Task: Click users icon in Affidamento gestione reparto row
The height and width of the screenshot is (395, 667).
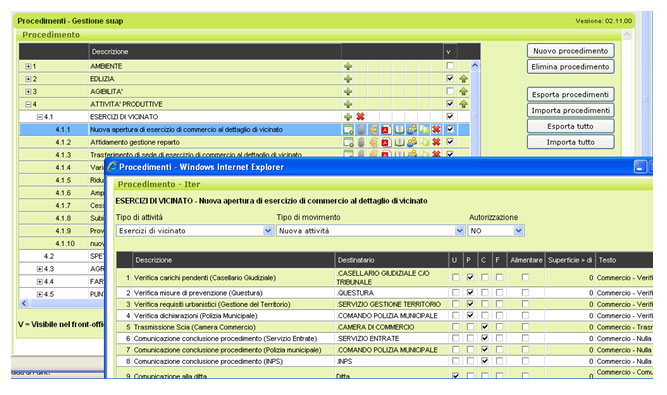Action: pos(411,142)
